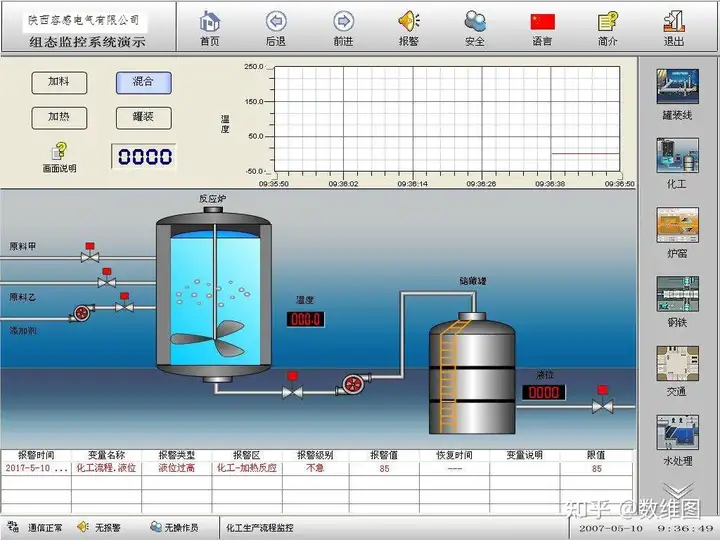This screenshot has width=720, height=540.
Task: Toggle the 原料甲 pipeline valve
Action: (x=90, y=253)
